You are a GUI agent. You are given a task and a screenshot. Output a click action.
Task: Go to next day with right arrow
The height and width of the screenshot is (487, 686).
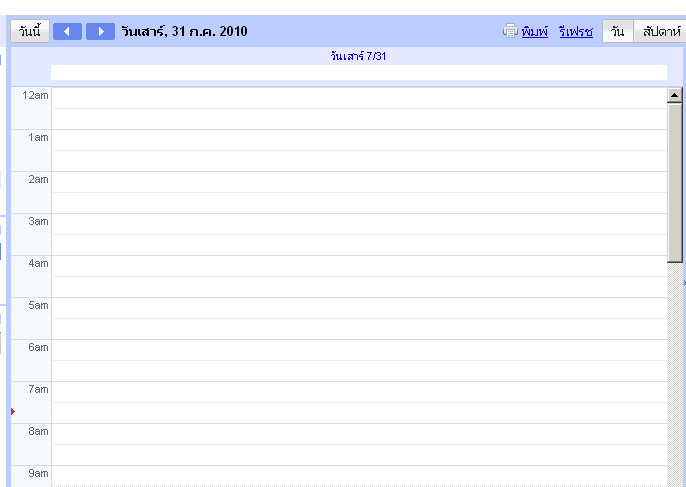101,32
